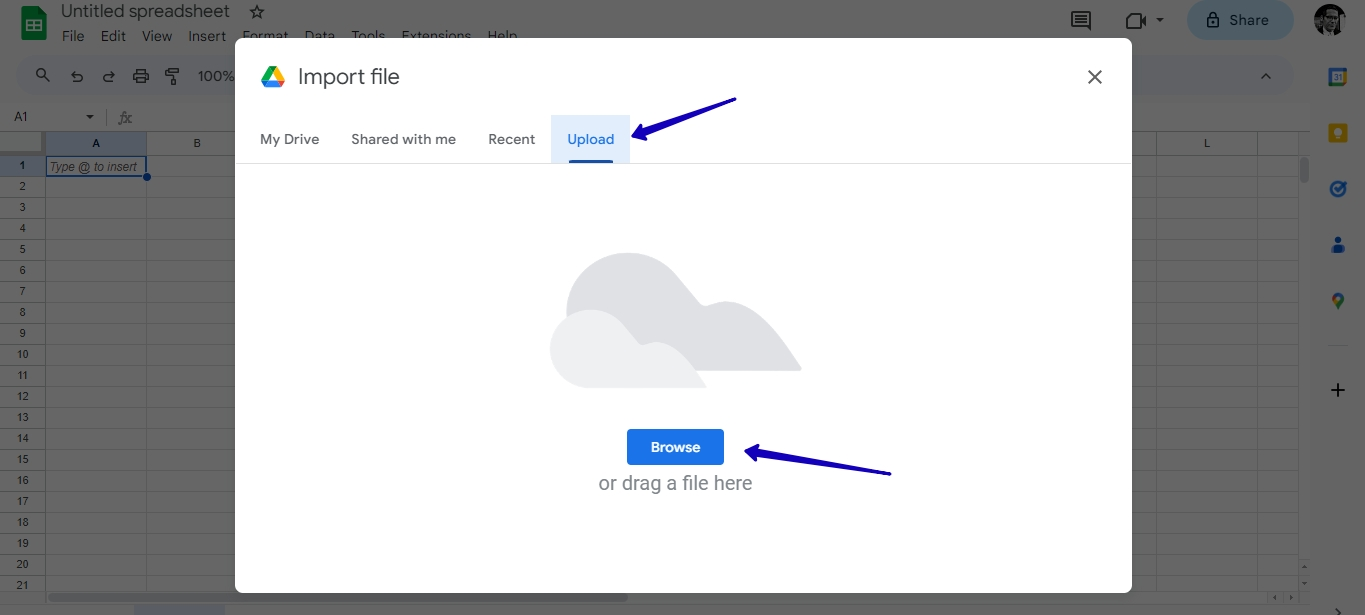Open the File menu
The height and width of the screenshot is (615, 1365).
pos(73,36)
